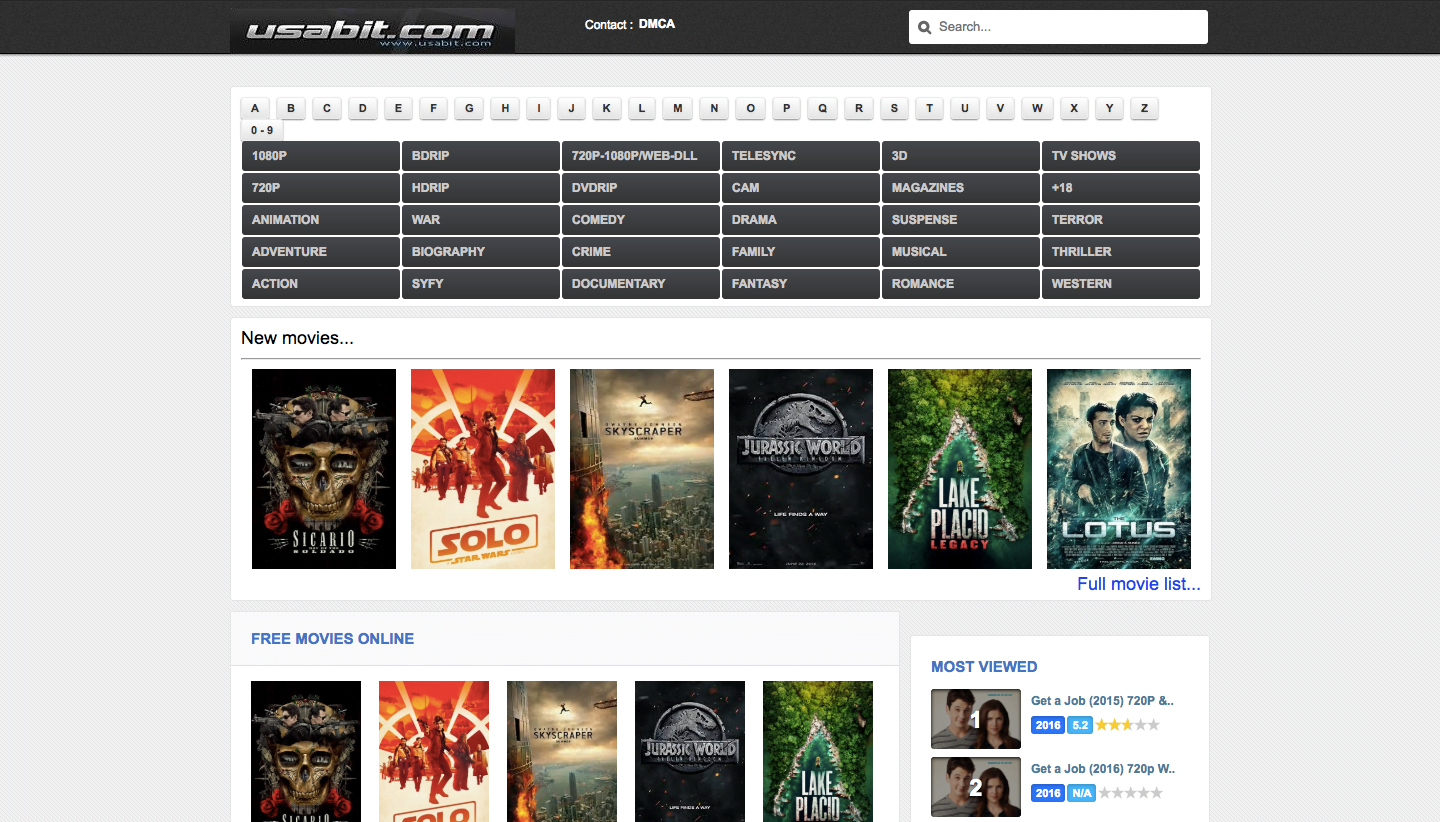Open Get a Job (2016) 720p link
The width and height of the screenshot is (1440, 822).
(x=1103, y=769)
